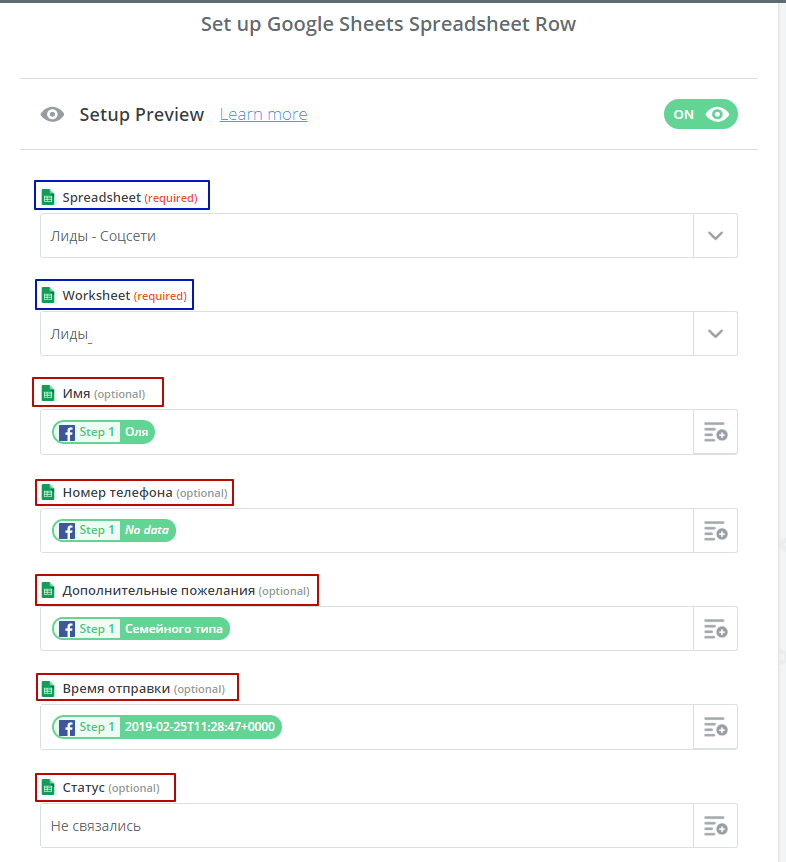Click the Step 1 No data pill
Viewport: 786px width, 862px height.
[114, 531]
